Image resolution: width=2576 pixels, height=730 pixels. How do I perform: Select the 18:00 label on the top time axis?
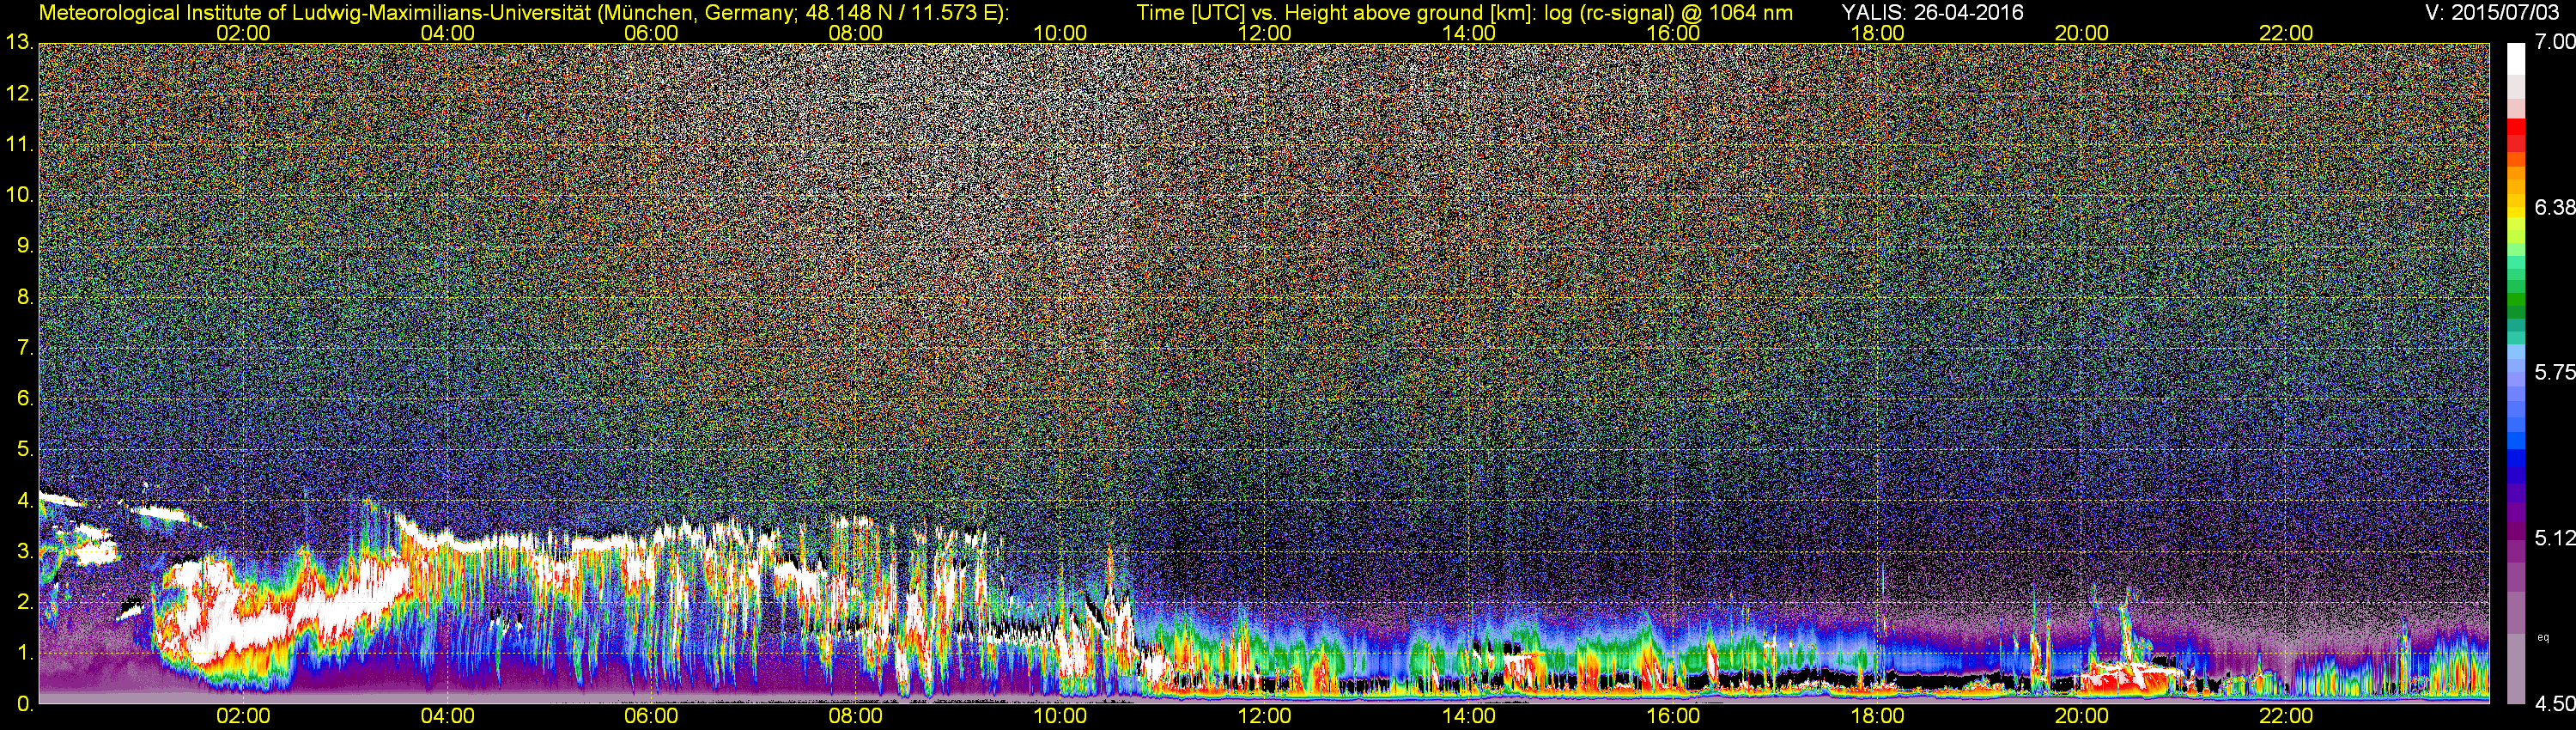1877,33
